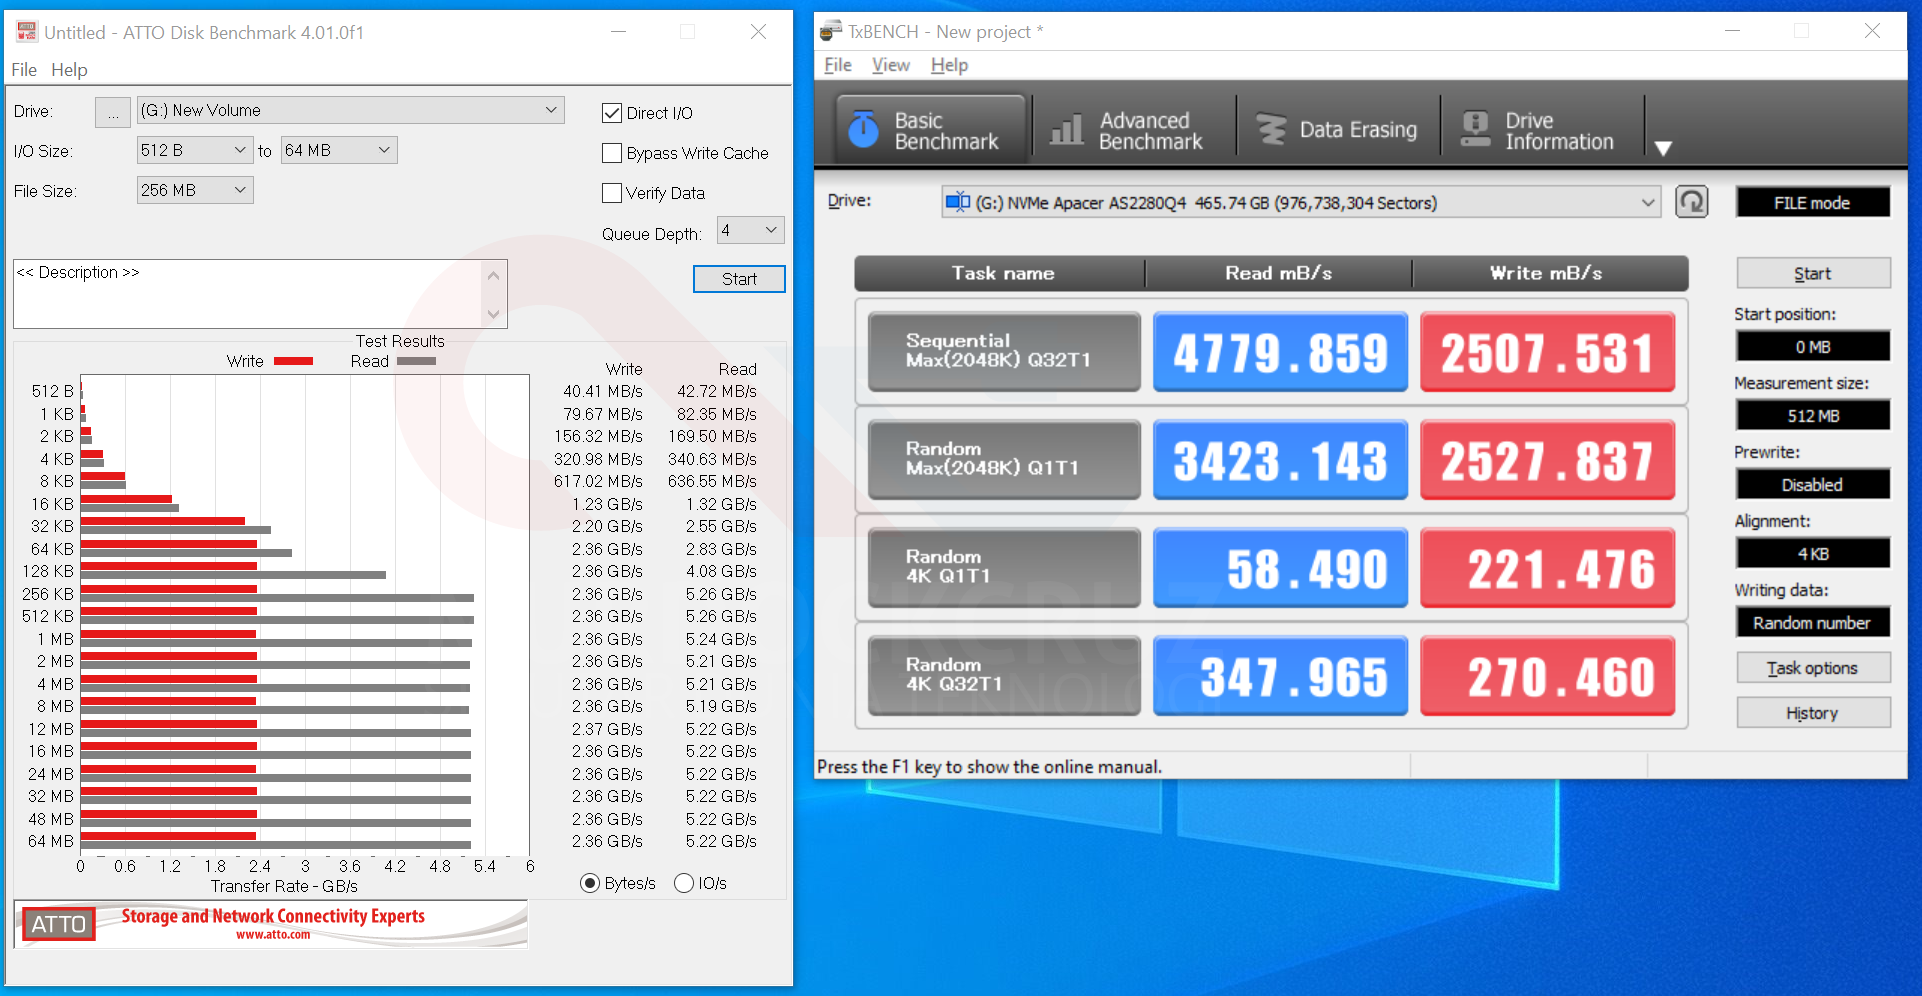Click the Measurement size 512 MB field
The height and width of the screenshot is (996, 1922).
coord(1813,415)
